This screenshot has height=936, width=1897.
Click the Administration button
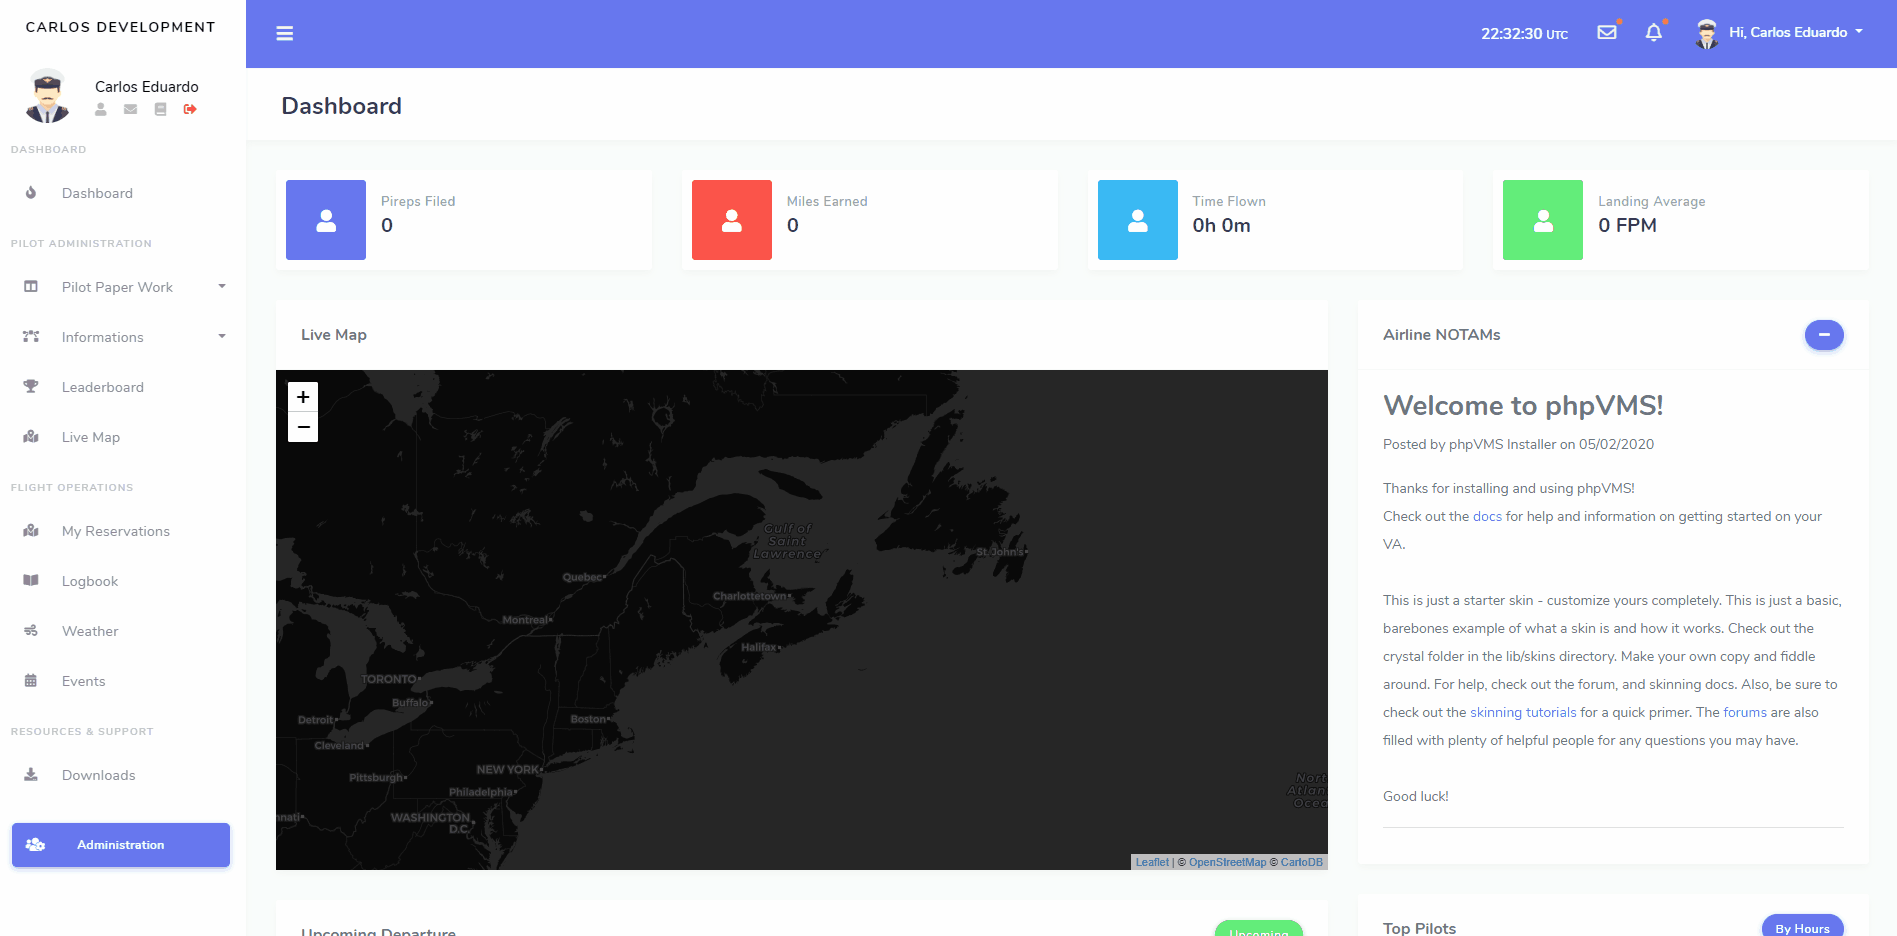click(x=121, y=845)
